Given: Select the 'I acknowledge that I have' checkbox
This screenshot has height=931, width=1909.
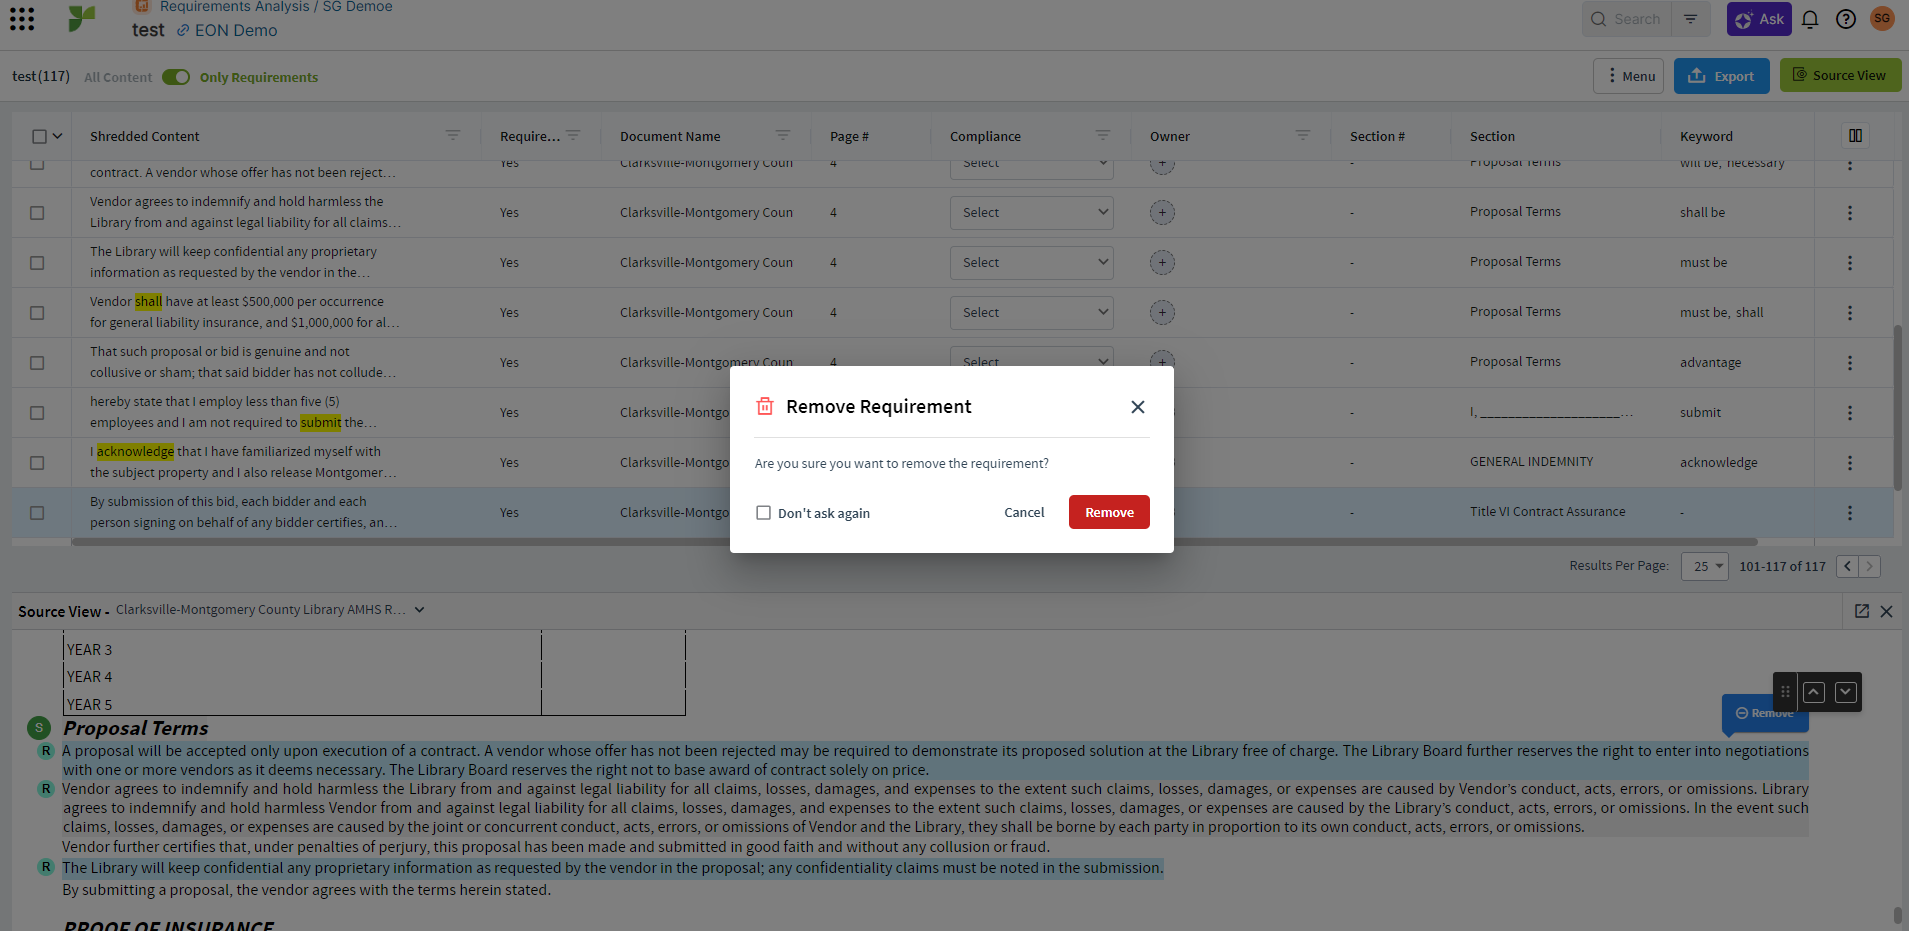Looking at the screenshot, I should point(37,463).
